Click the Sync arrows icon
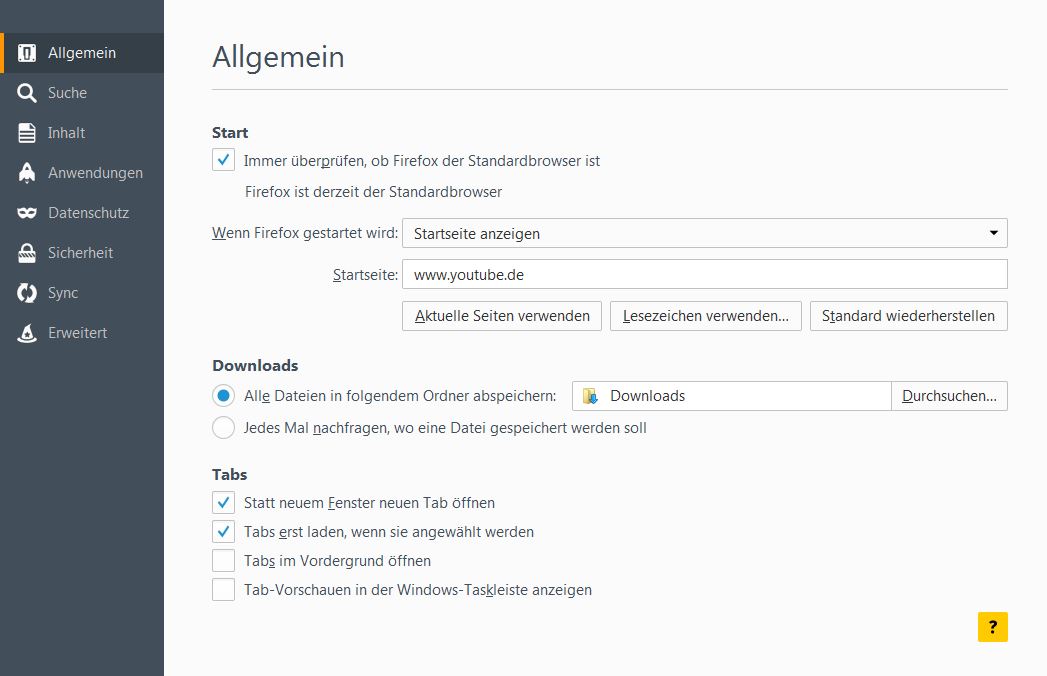 pos(28,293)
